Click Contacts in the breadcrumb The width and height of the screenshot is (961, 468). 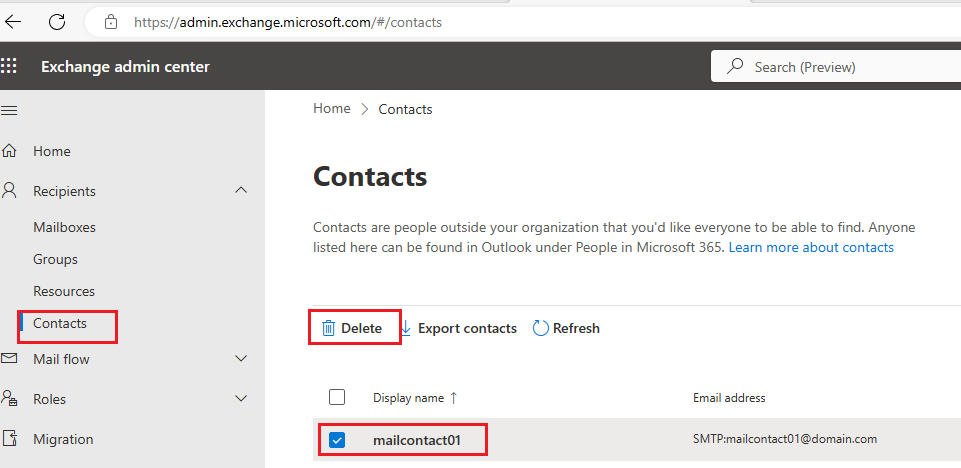tap(405, 109)
